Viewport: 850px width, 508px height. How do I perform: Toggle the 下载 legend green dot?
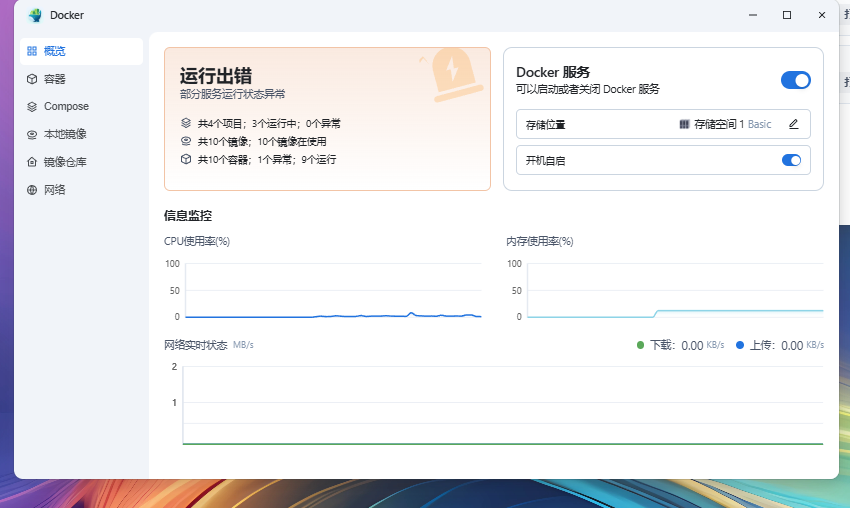[641, 345]
